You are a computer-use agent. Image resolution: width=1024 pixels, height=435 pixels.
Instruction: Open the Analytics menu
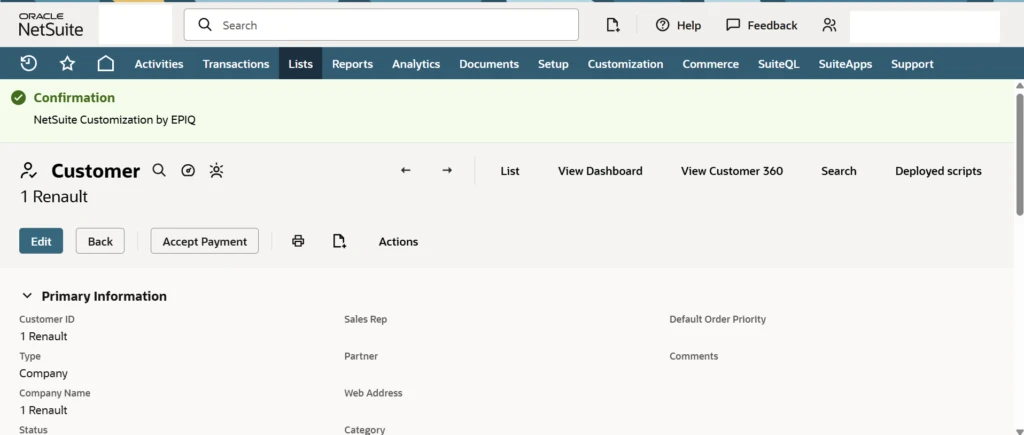coord(416,64)
